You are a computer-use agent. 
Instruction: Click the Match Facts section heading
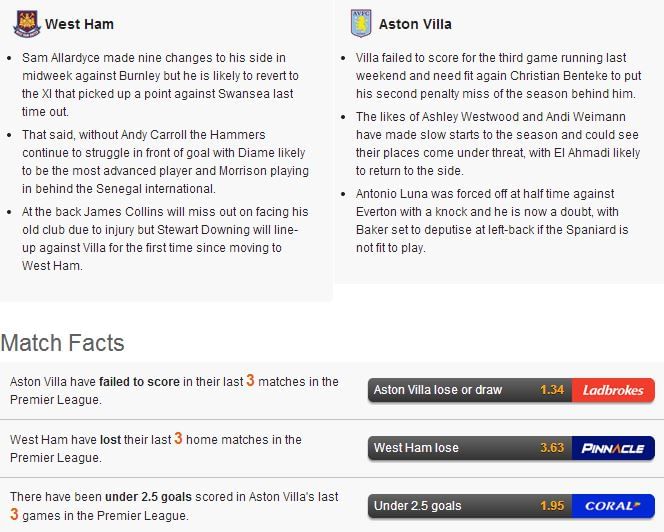(x=63, y=343)
